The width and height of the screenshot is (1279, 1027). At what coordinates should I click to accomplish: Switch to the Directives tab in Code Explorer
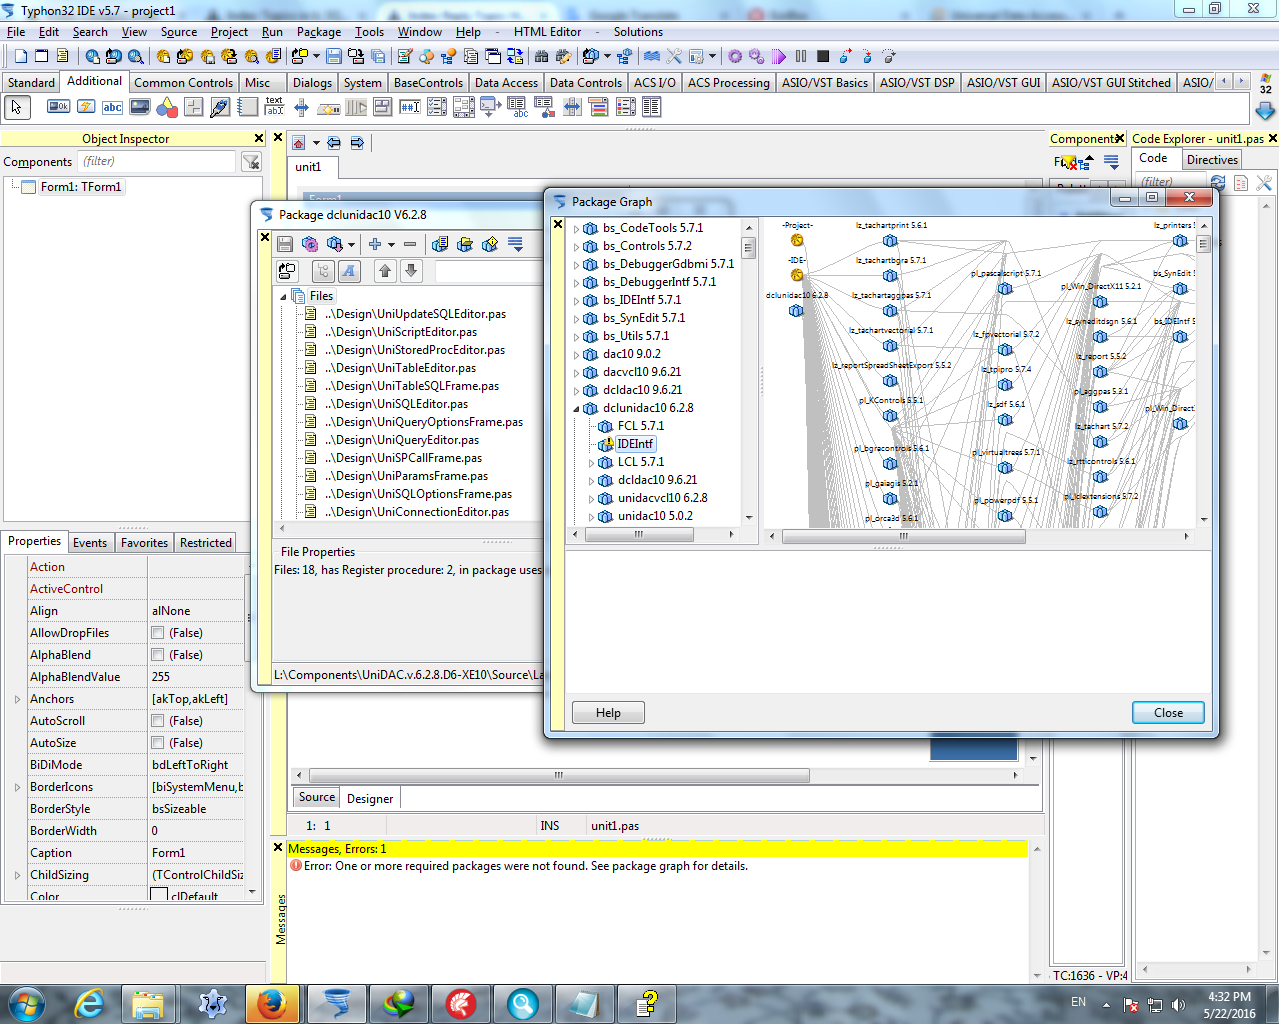coord(1212,160)
